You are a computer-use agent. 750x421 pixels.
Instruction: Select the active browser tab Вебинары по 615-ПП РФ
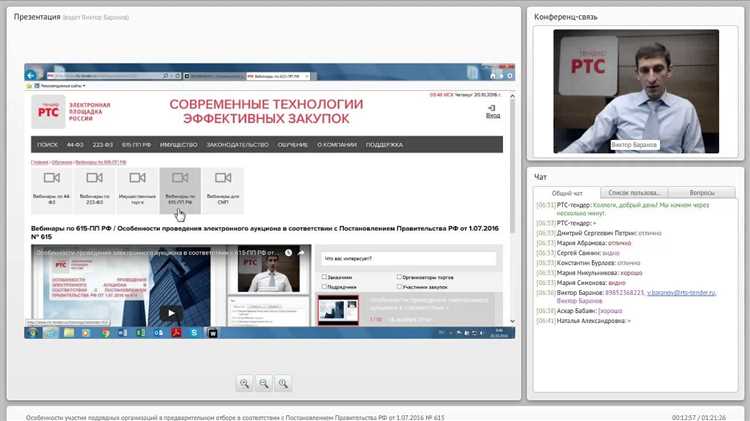point(278,76)
